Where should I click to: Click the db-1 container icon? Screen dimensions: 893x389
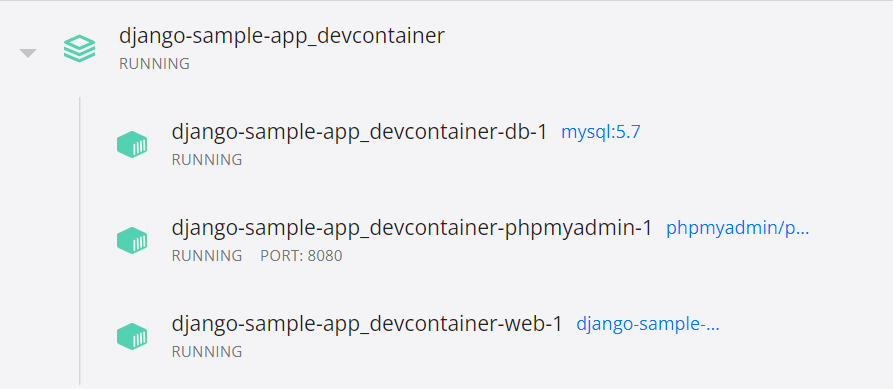tap(132, 144)
